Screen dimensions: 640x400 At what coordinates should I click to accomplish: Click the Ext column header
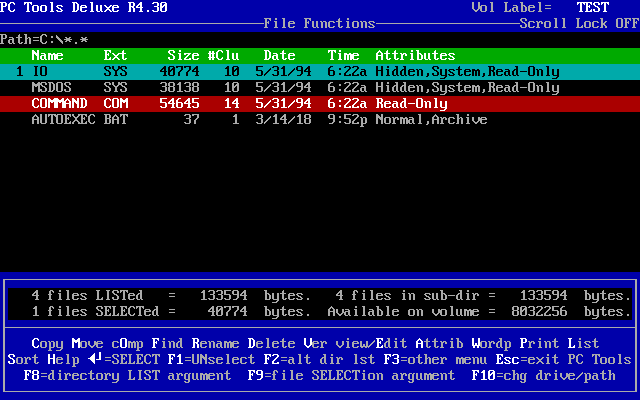tap(116, 56)
